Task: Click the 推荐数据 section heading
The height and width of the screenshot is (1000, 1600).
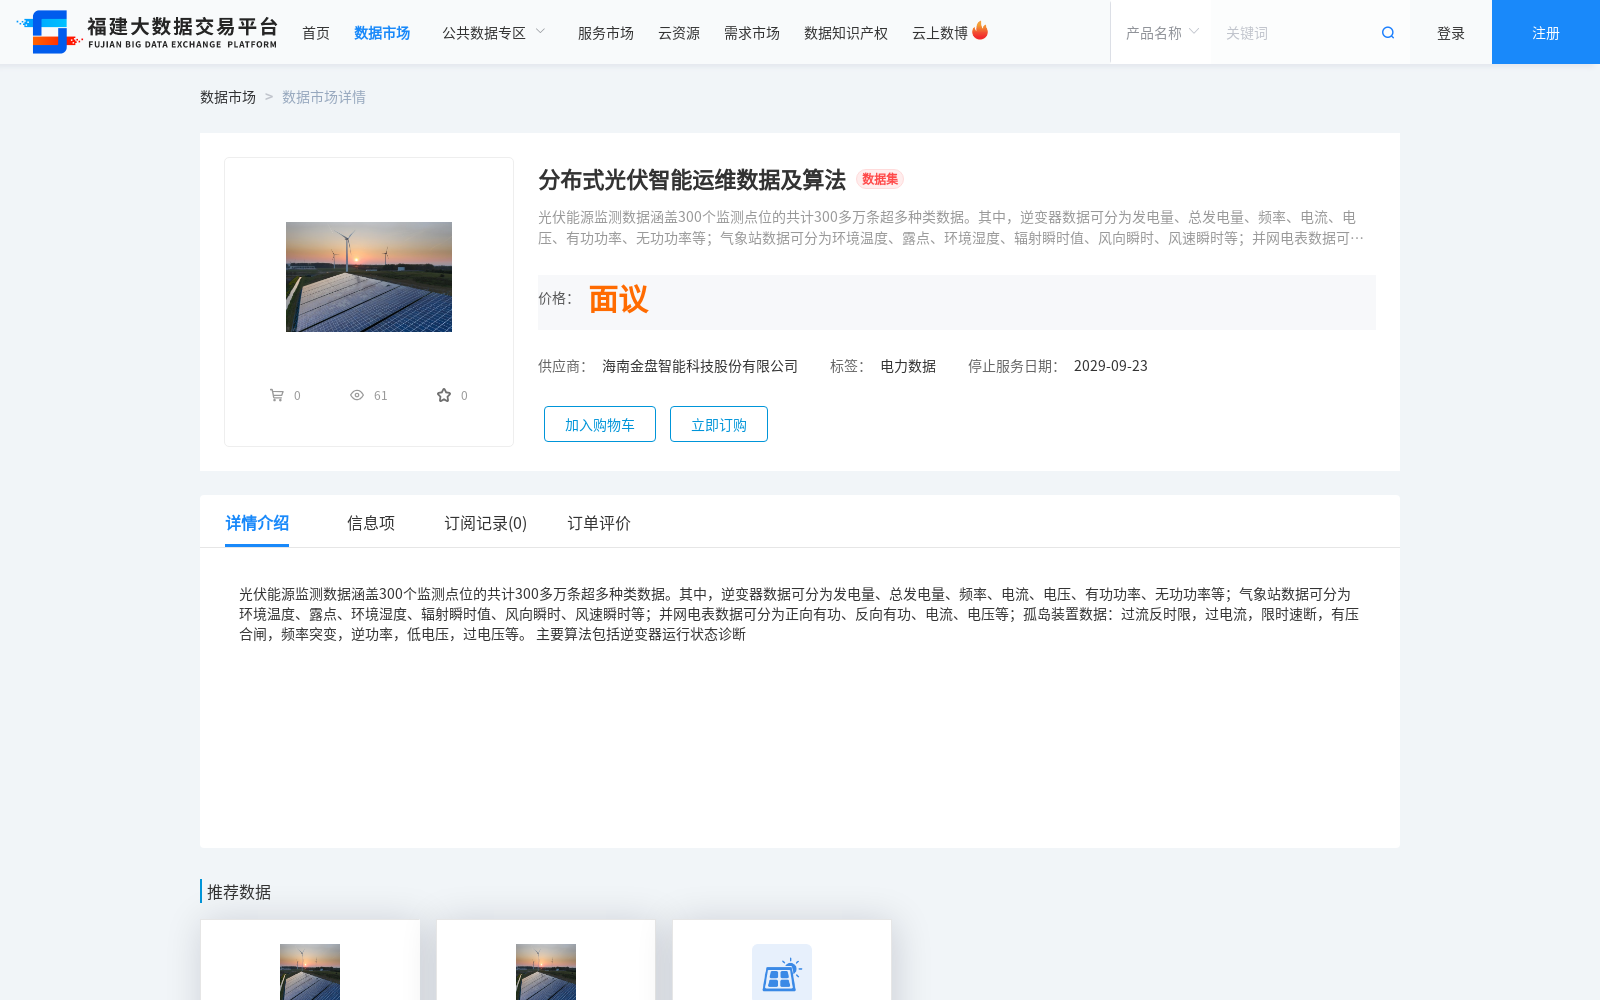Action: (239, 892)
